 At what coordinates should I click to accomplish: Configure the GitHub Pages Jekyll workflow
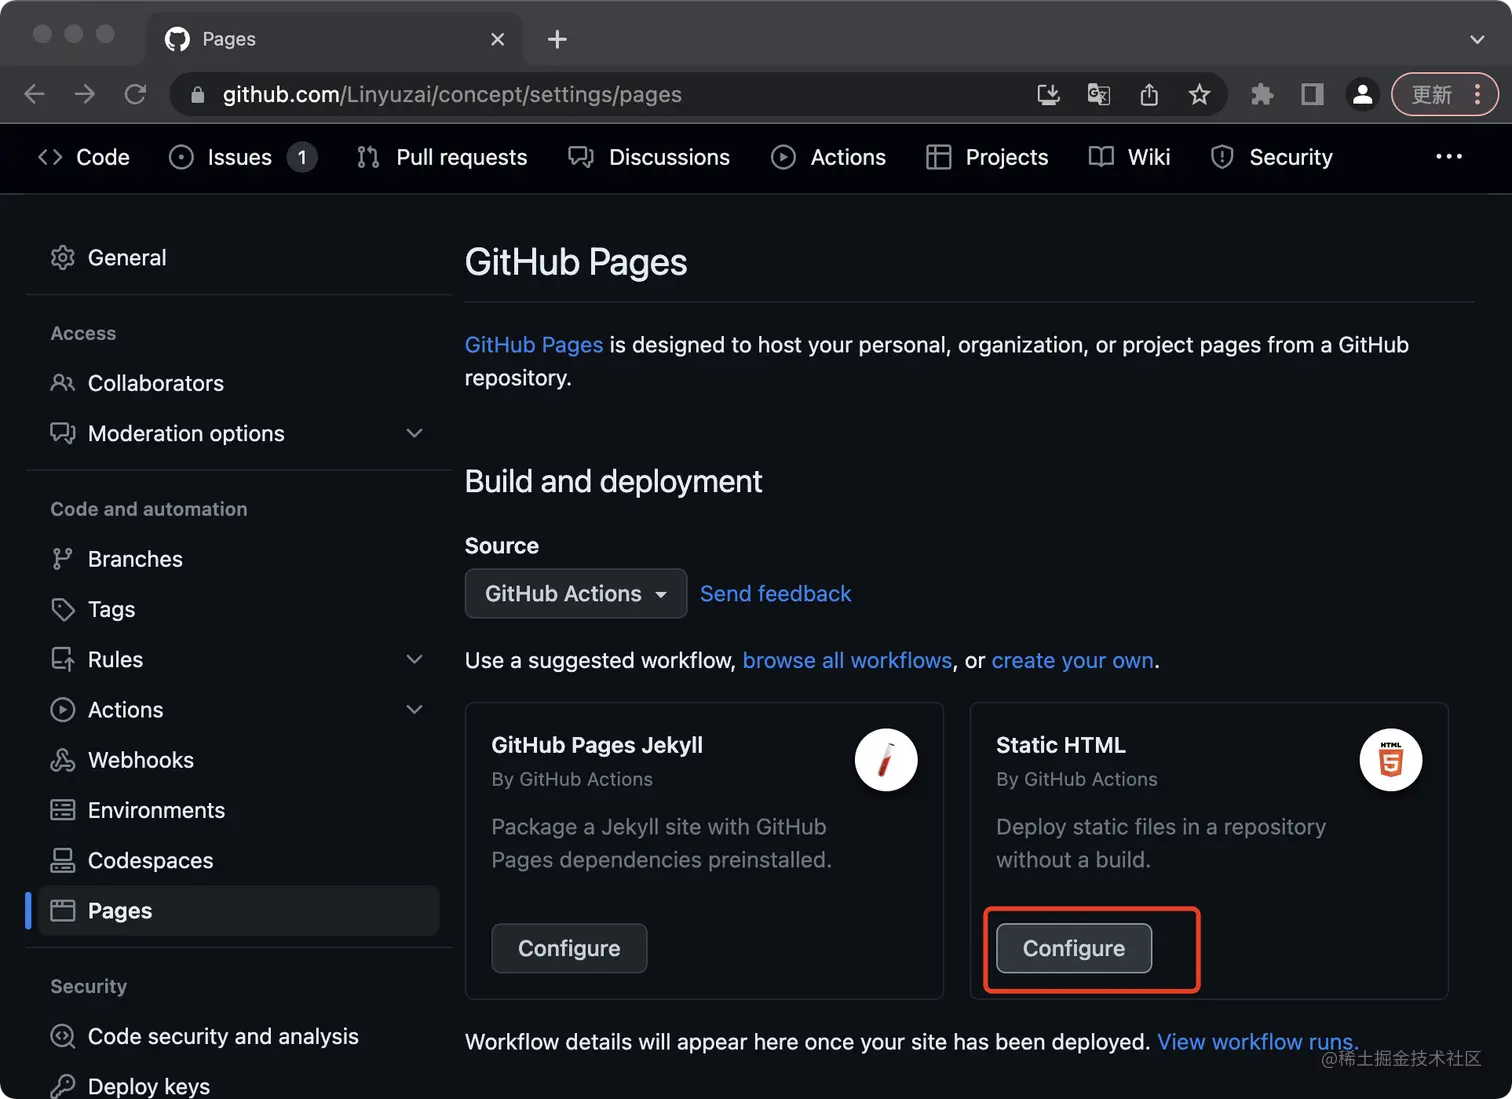click(x=569, y=948)
